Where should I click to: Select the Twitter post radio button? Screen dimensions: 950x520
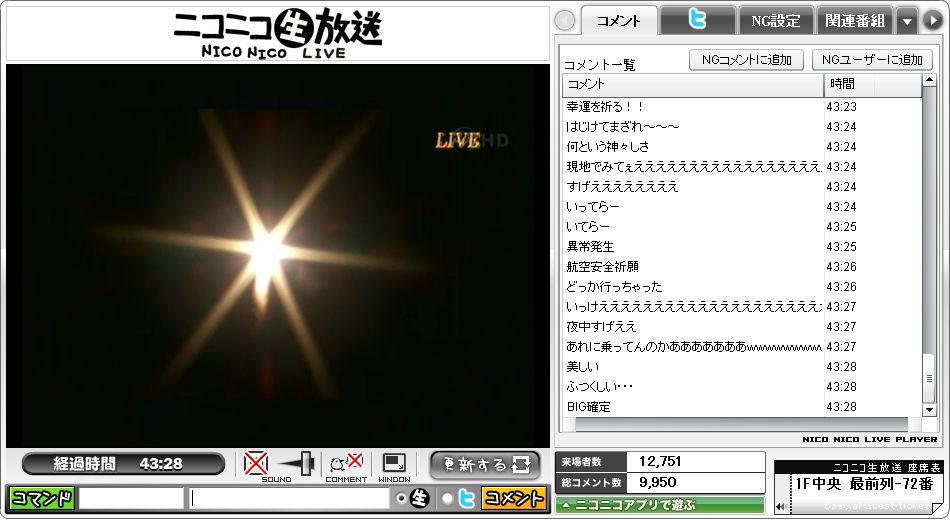(447, 498)
